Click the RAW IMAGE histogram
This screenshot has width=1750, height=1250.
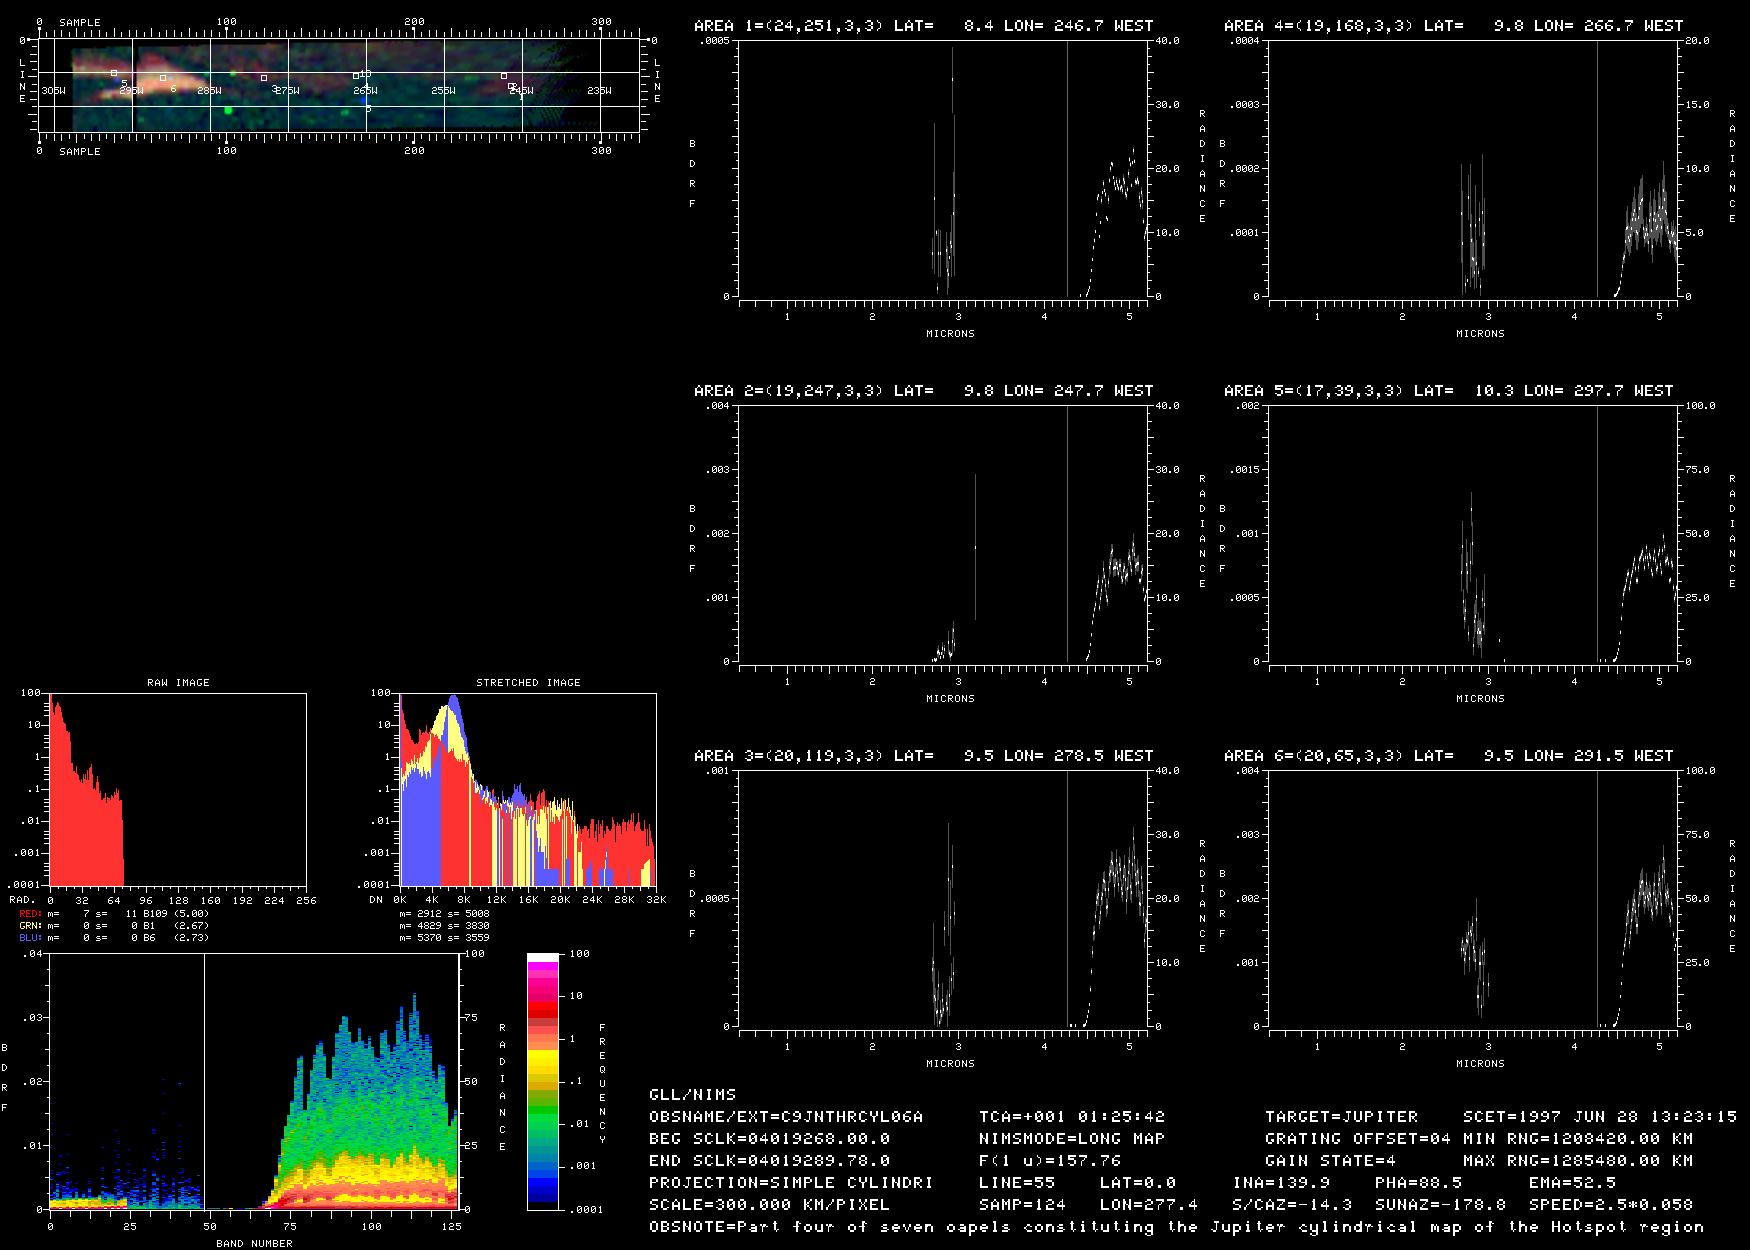(x=178, y=790)
